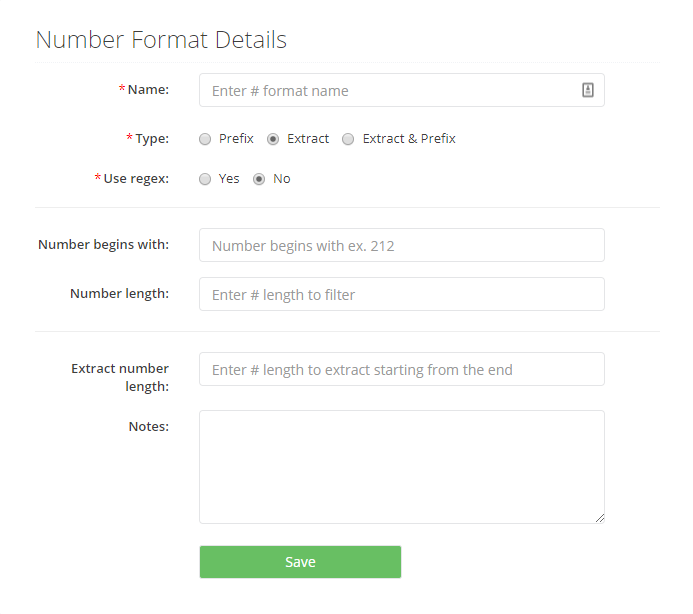Click the Number begins with input
This screenshot has width=693, height=614.
coord(401,245)
